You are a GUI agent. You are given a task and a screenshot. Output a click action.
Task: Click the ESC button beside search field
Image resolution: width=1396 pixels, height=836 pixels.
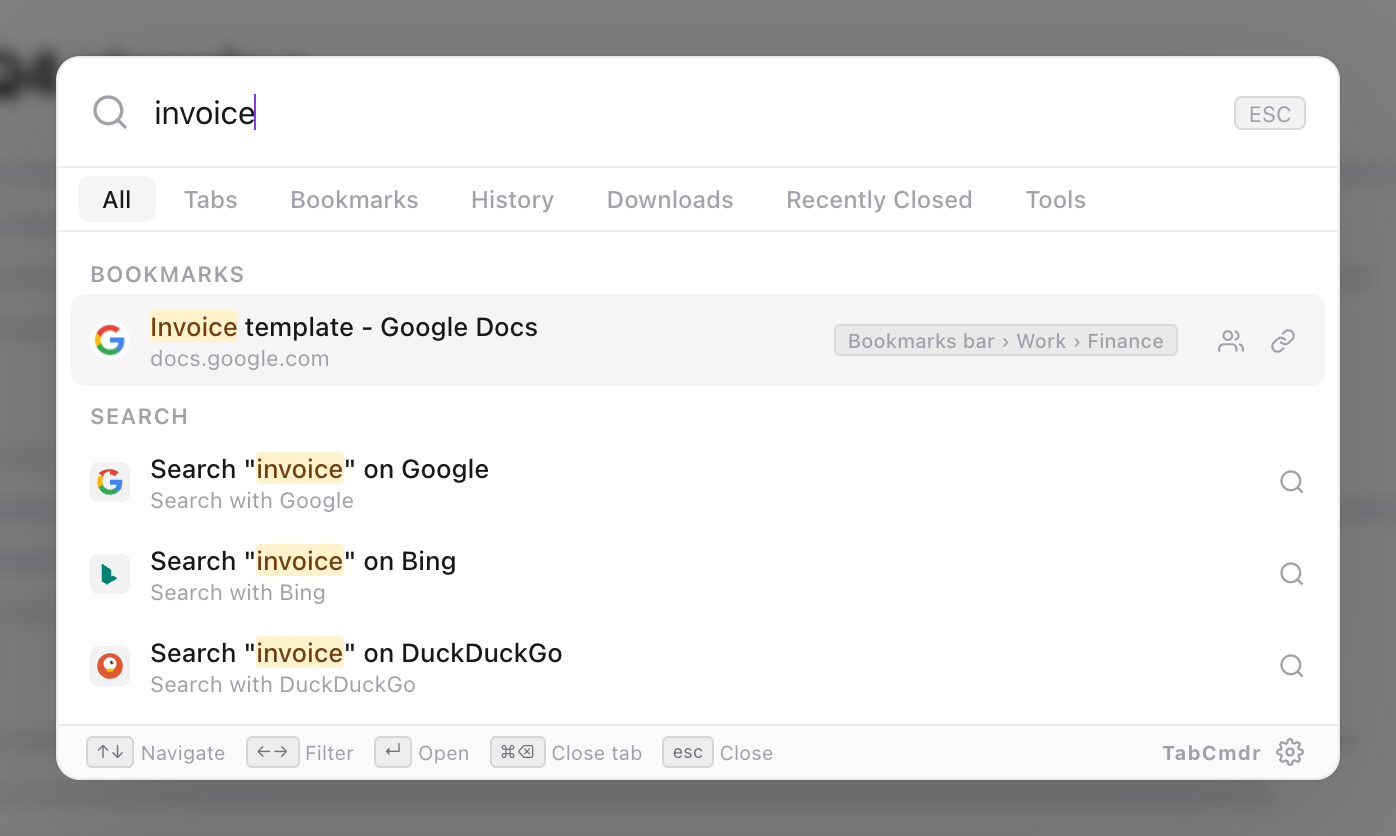click(1270, 113)
